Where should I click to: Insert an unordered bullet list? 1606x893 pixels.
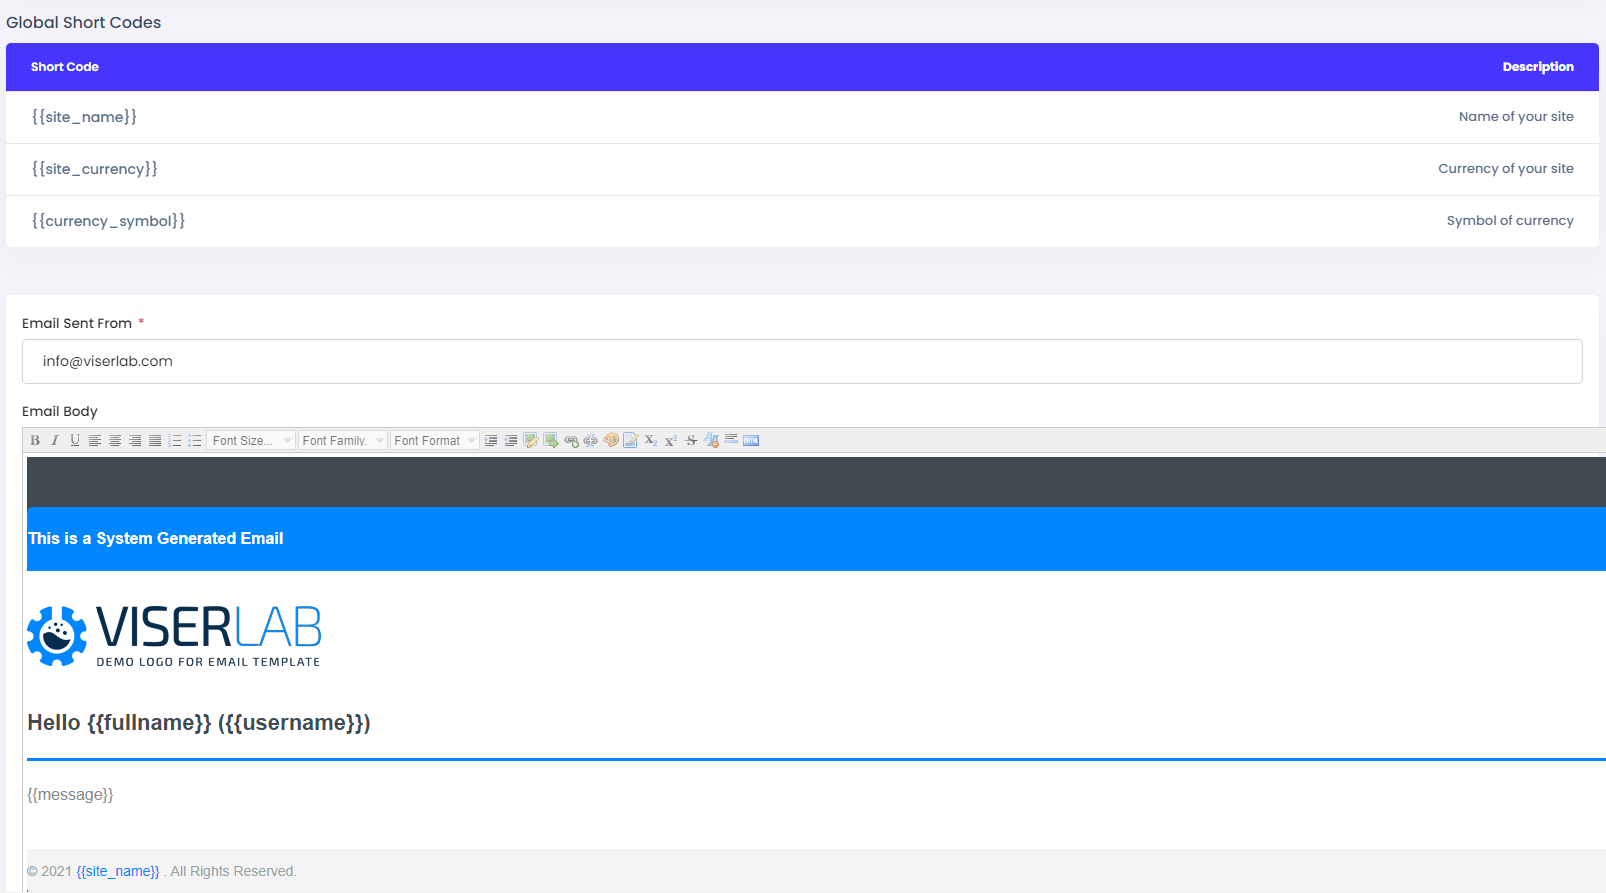pyautogui.click(x=195, y=440)
